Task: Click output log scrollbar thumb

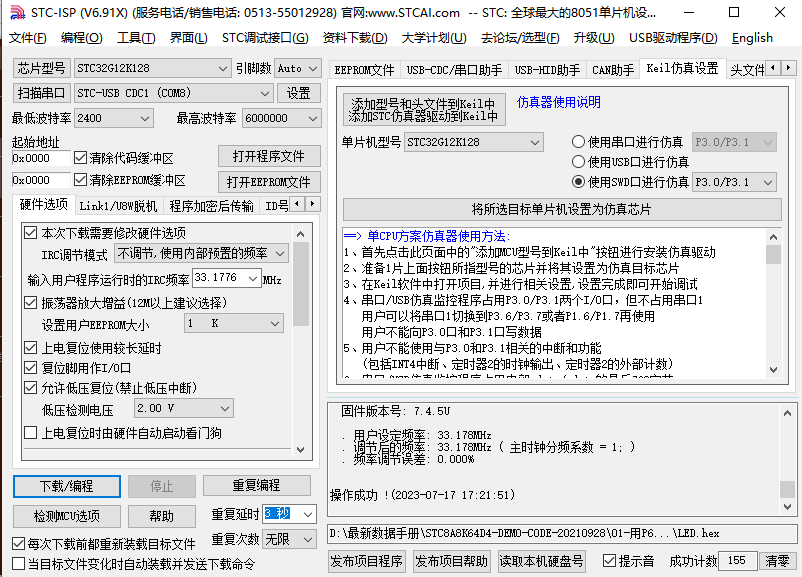Action: (787, 489)
